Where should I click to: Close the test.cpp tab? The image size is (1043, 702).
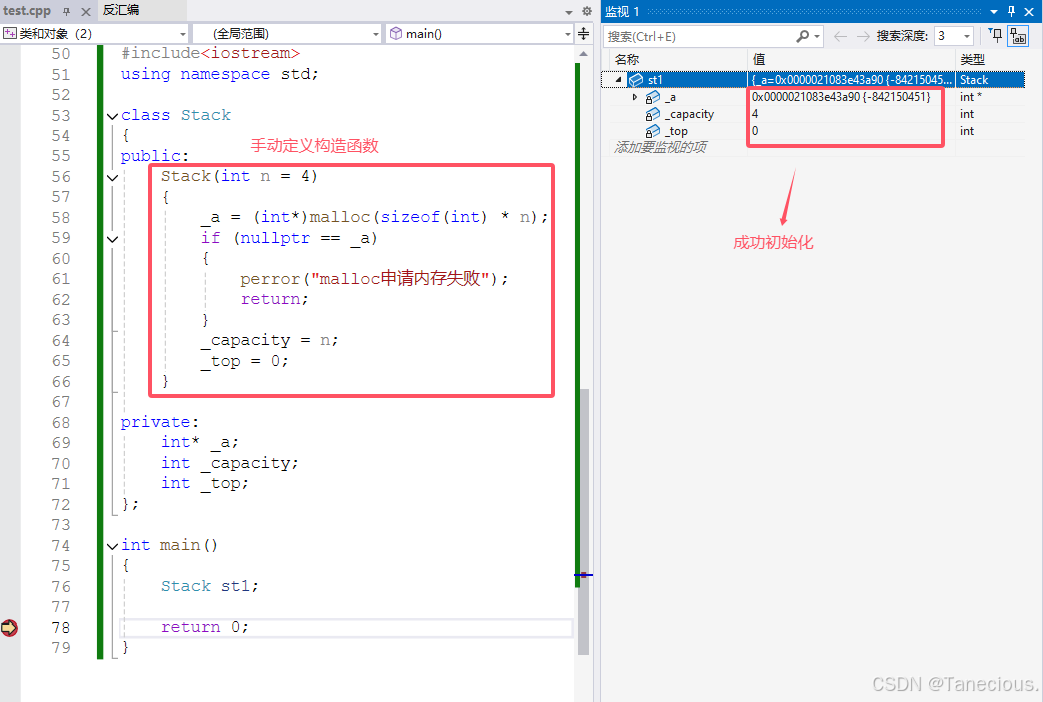click(86, 11)
